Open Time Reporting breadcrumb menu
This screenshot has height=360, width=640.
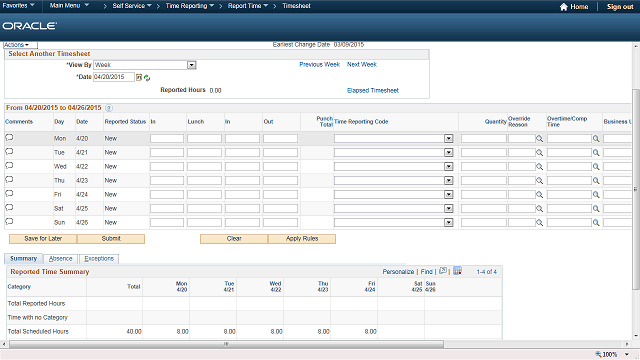[190, 6]
